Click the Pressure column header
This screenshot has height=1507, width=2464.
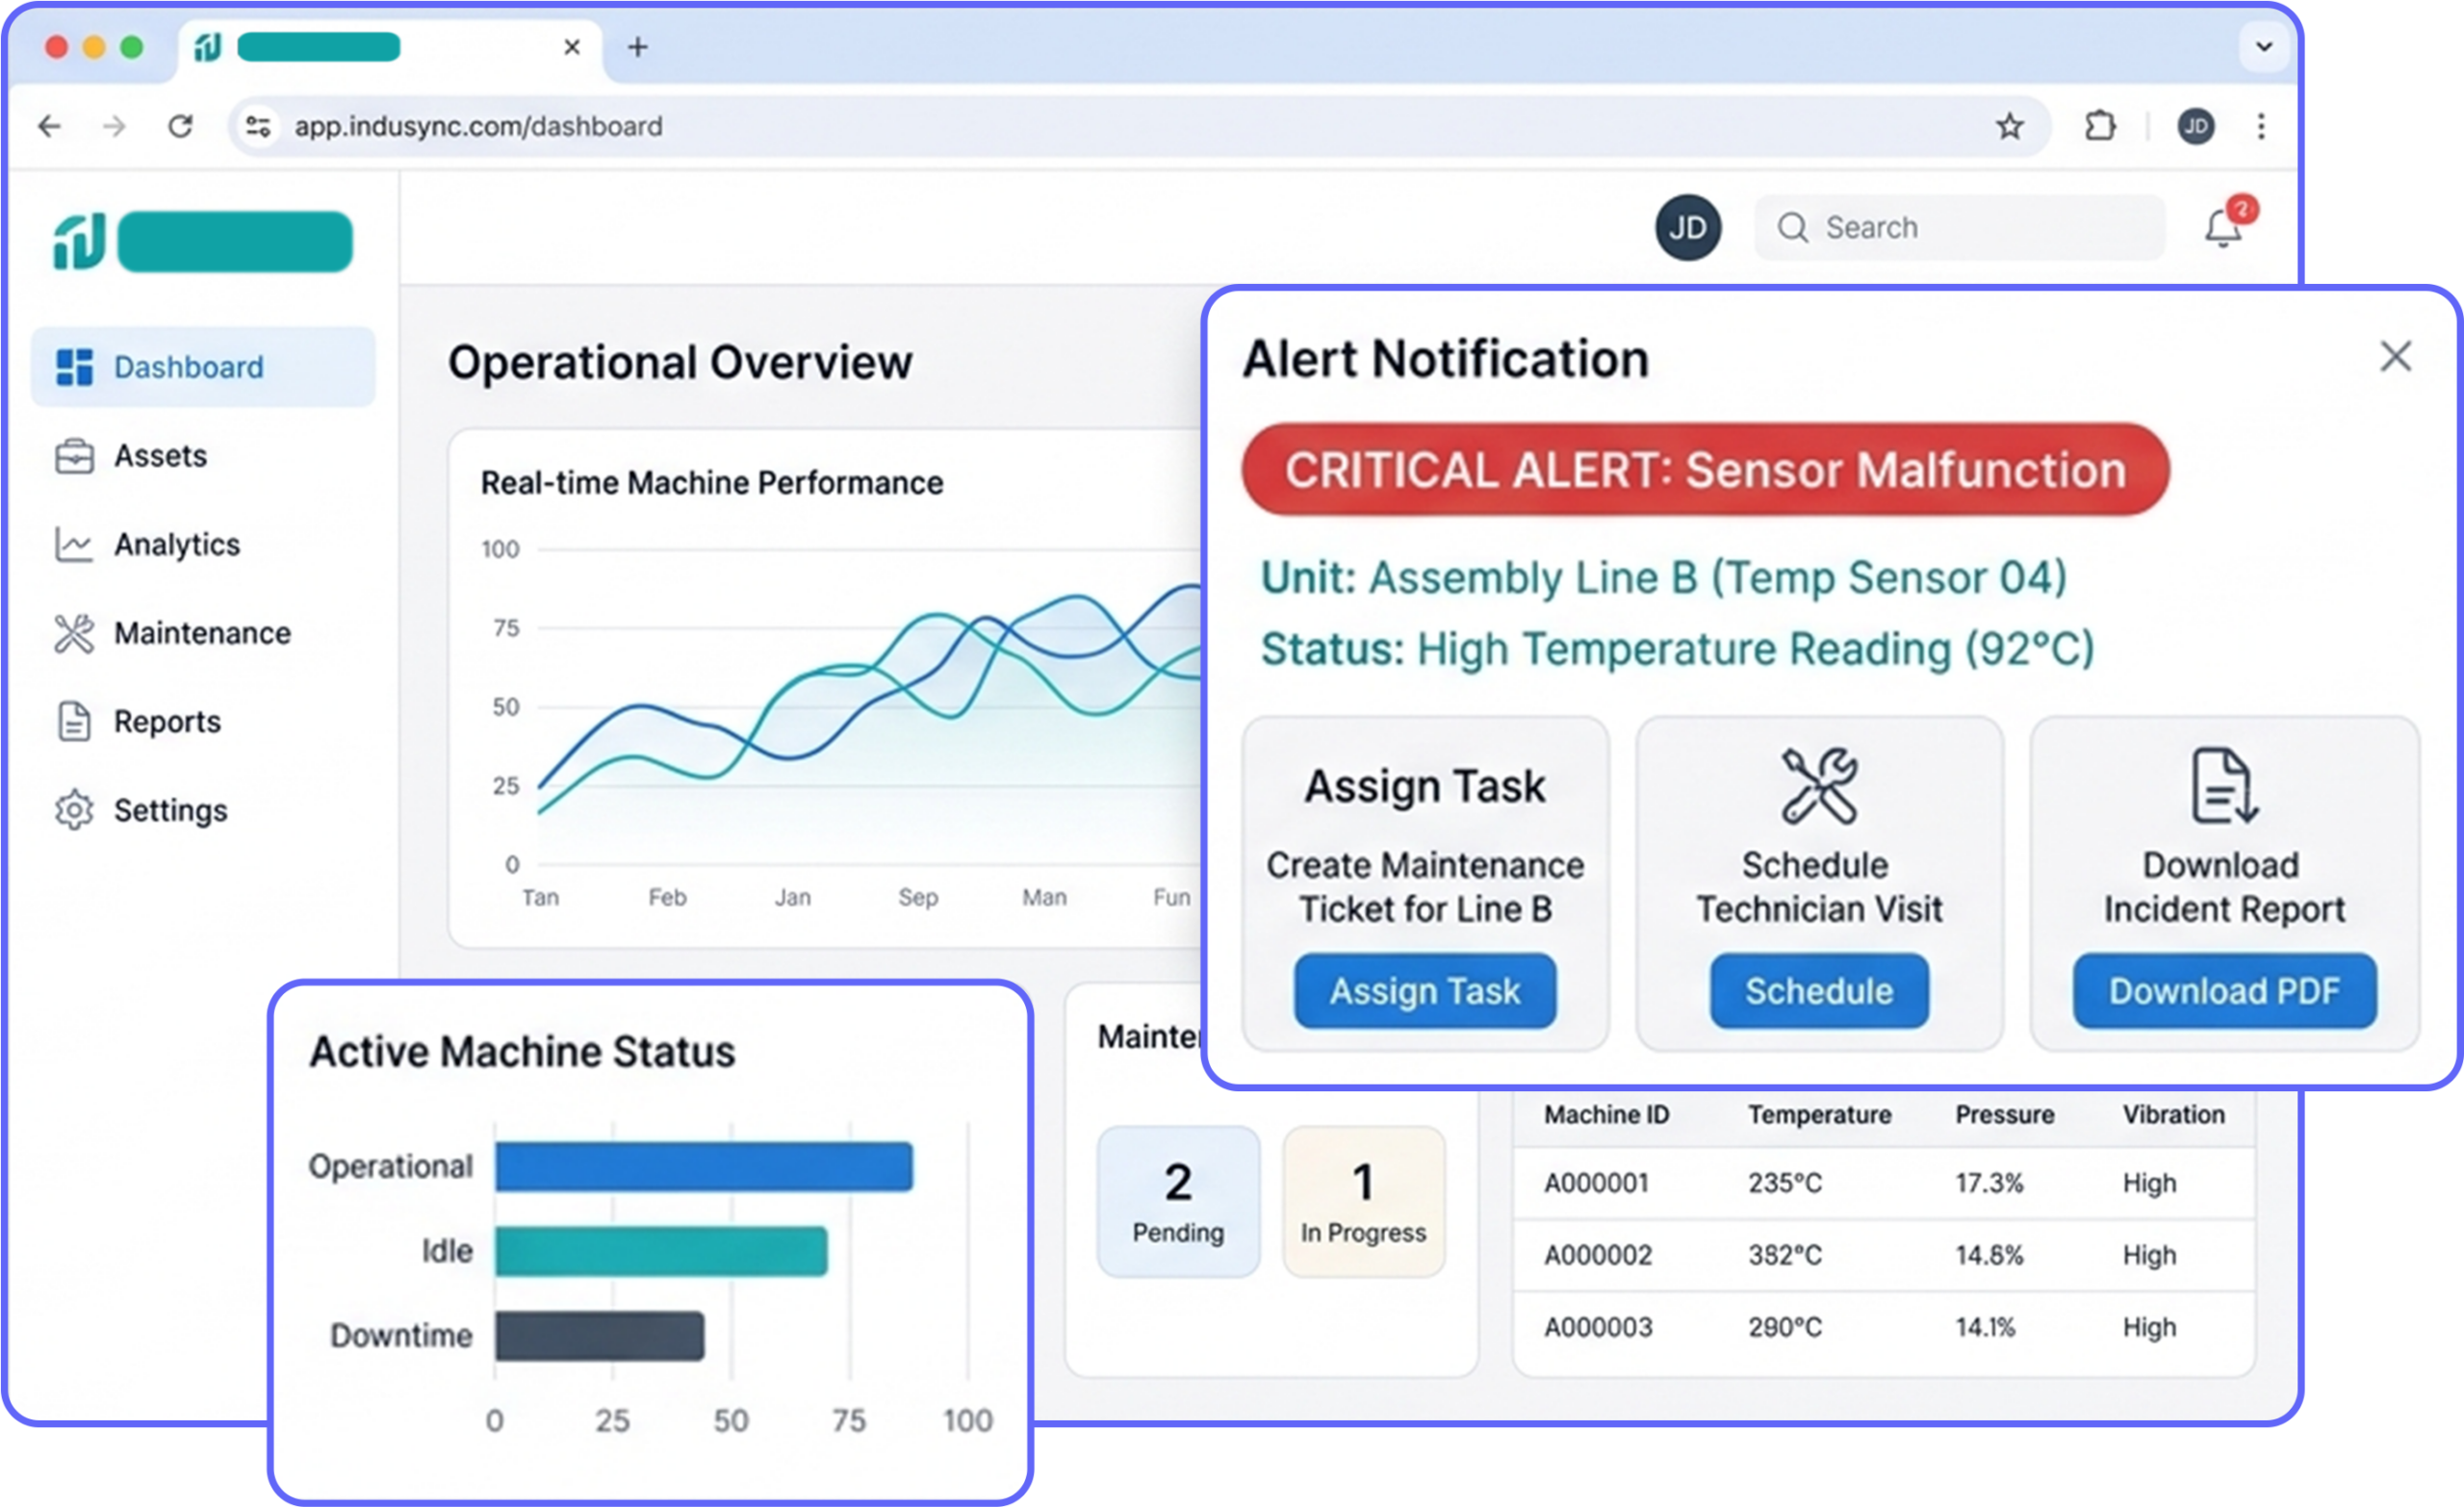point(2004,1115)
